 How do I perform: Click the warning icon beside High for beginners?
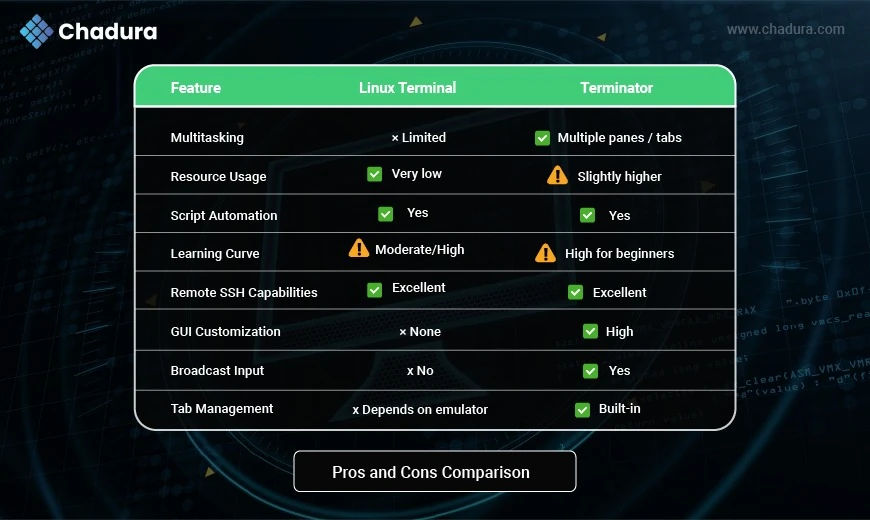click(545, 253)
